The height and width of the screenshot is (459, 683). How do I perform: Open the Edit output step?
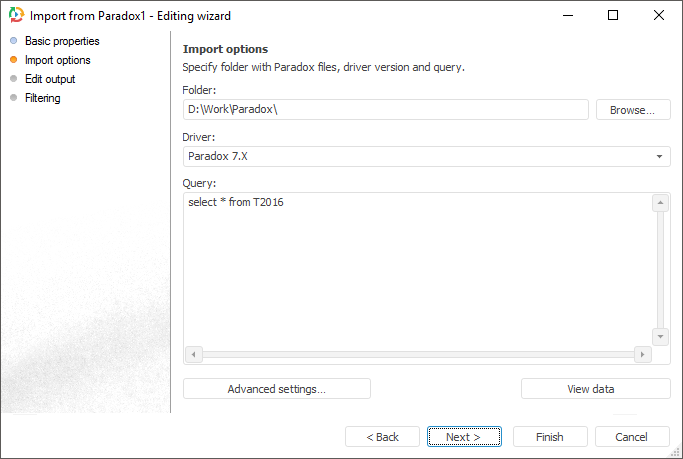50,79
